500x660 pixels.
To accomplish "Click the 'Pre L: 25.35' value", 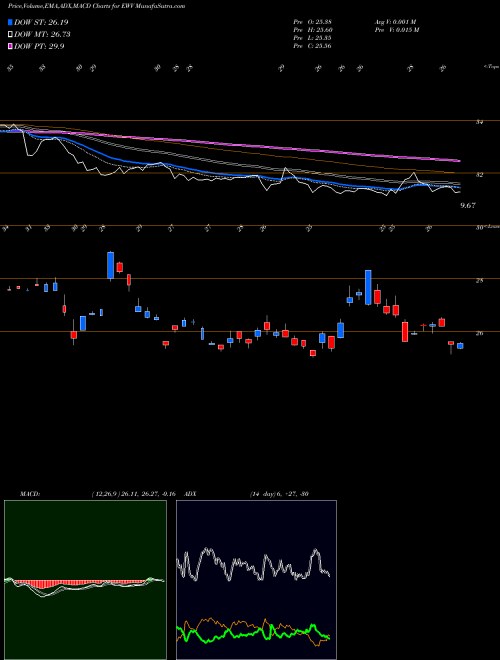I will (x=313, y=38).
